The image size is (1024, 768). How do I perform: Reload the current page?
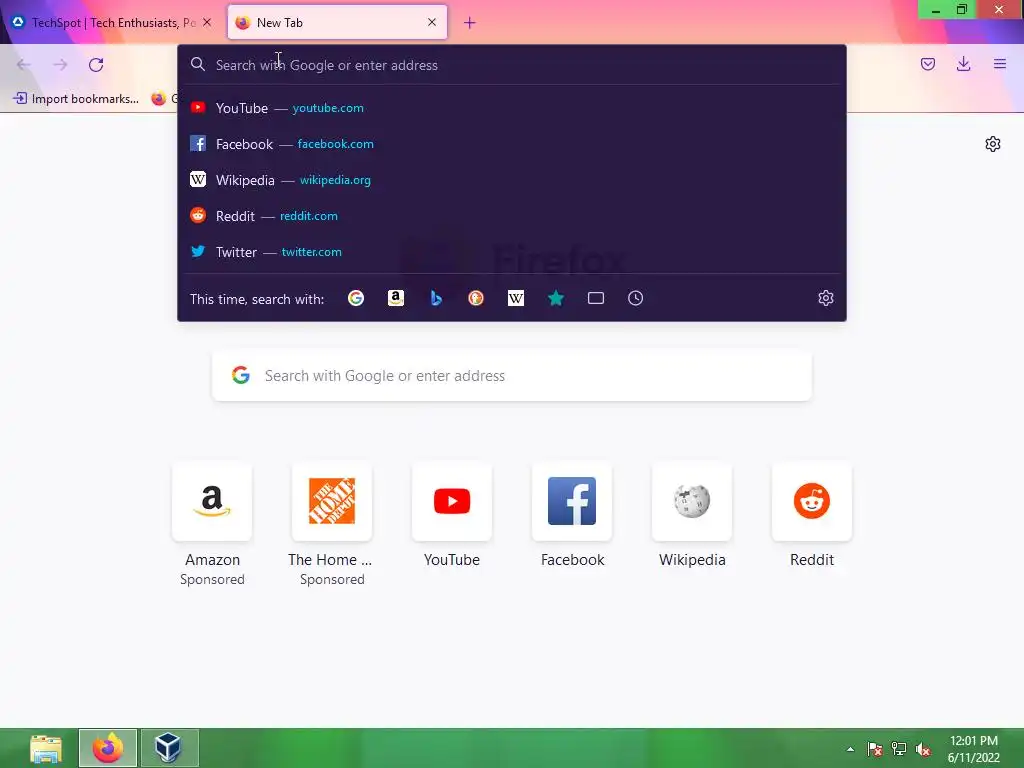[96, 65]
